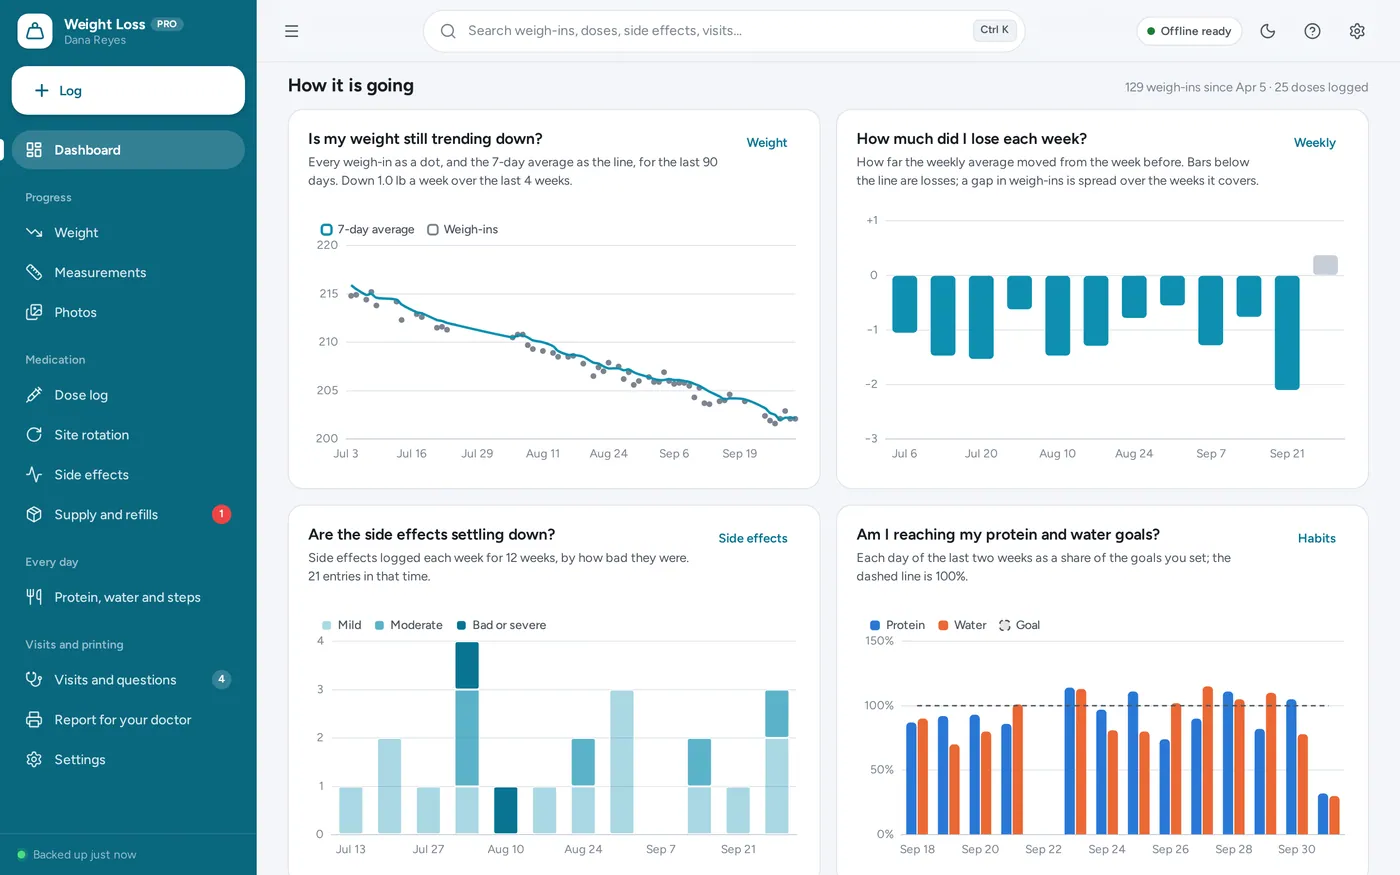1400x875 pixels.
Task: Open the Weight link on the trend card
Action: coord(767,143)
